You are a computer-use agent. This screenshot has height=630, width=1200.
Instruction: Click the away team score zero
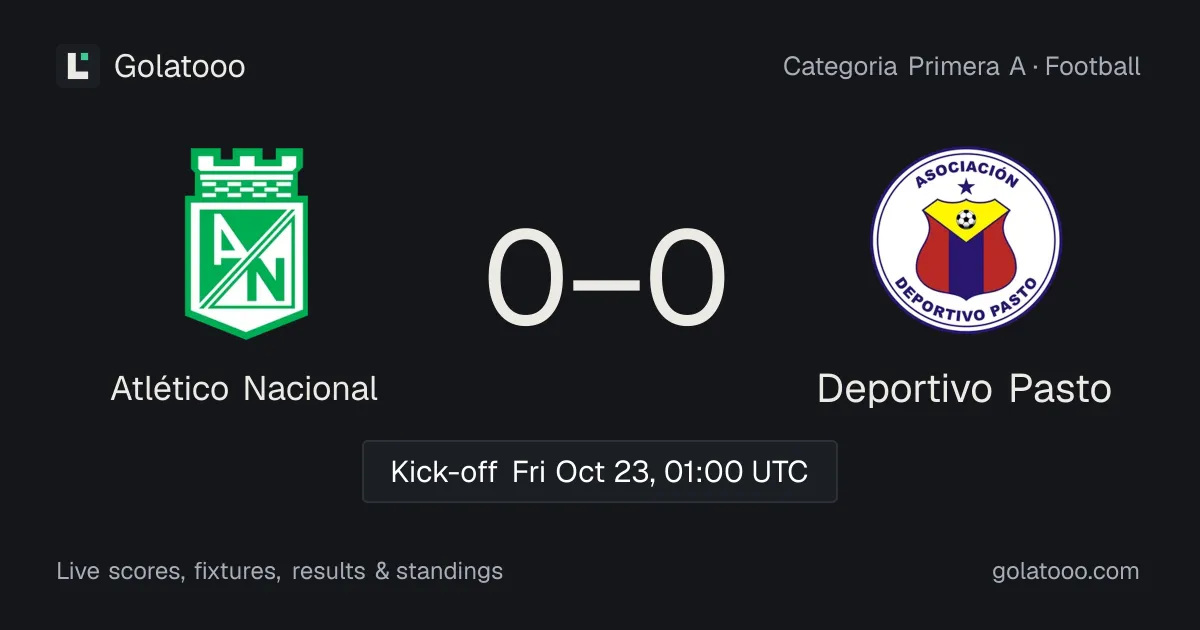coord(686,279)
